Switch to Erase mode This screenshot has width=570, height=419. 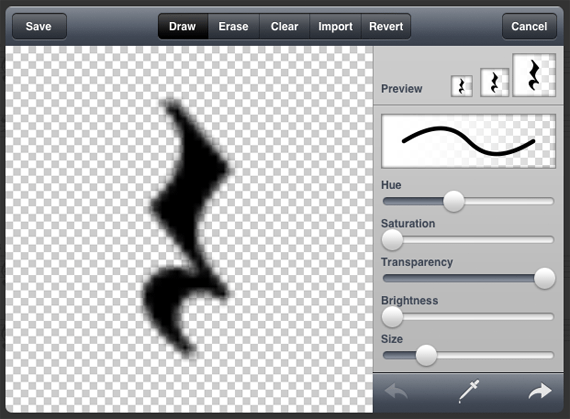tap(233, 26)
